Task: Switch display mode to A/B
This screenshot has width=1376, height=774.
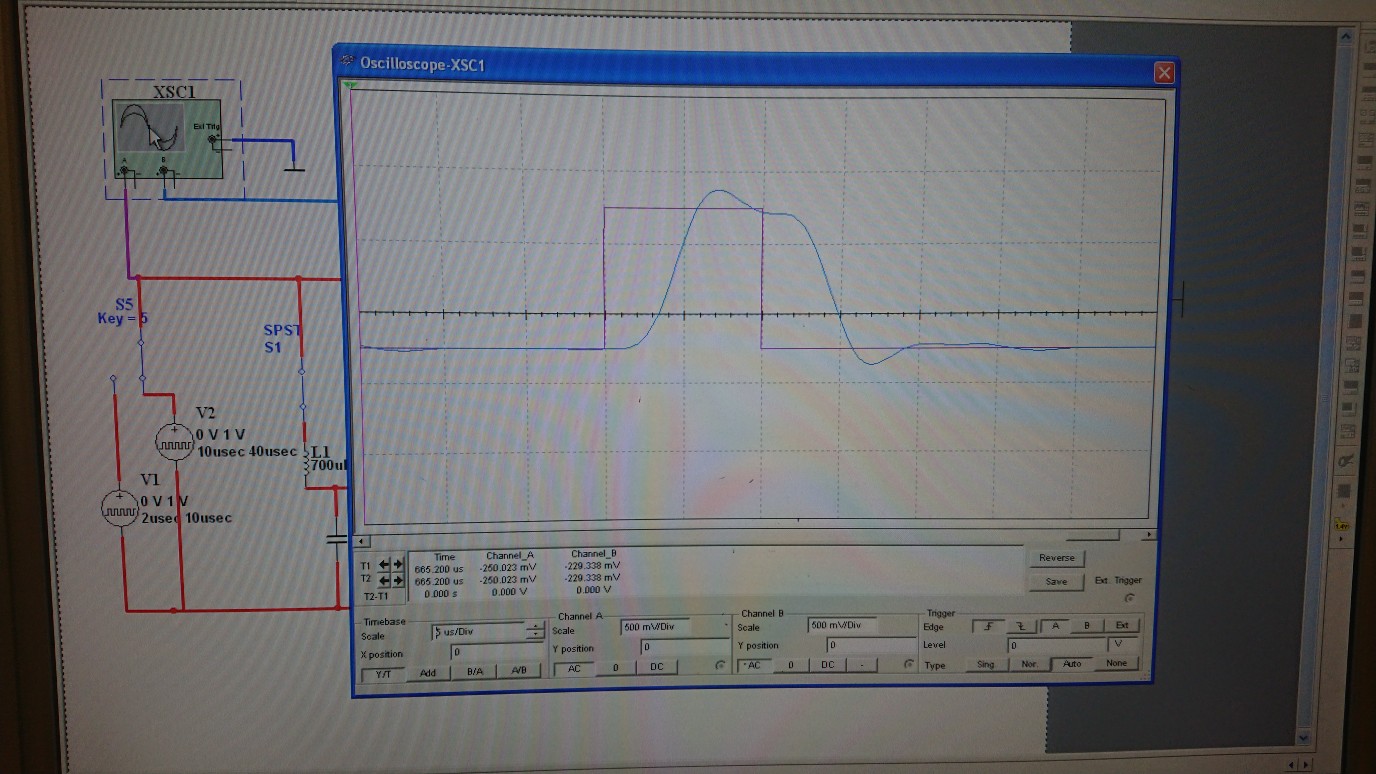Action: coord(519,671)
